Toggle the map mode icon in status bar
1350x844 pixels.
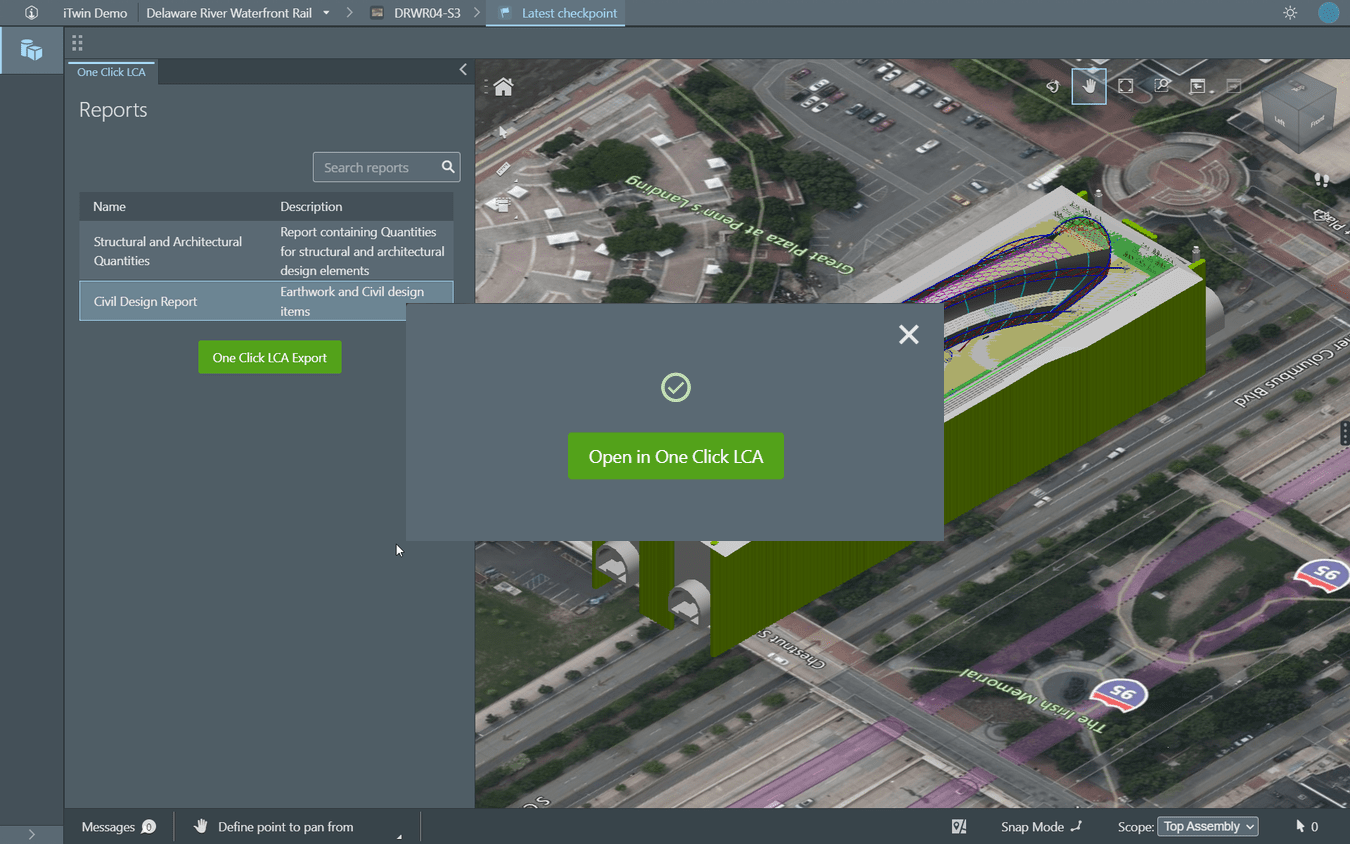tap(958, 826)
